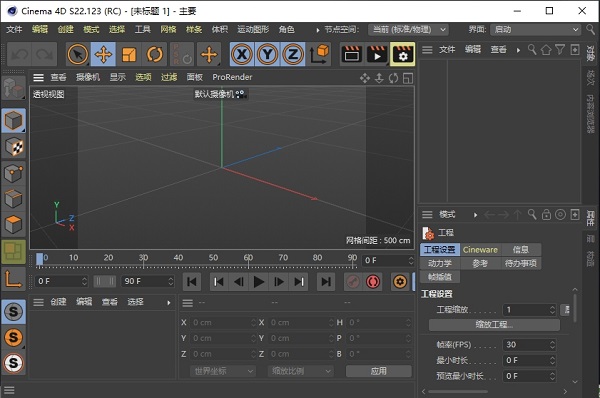Toggle the autokeying button left of record

[x=353, y=282]
